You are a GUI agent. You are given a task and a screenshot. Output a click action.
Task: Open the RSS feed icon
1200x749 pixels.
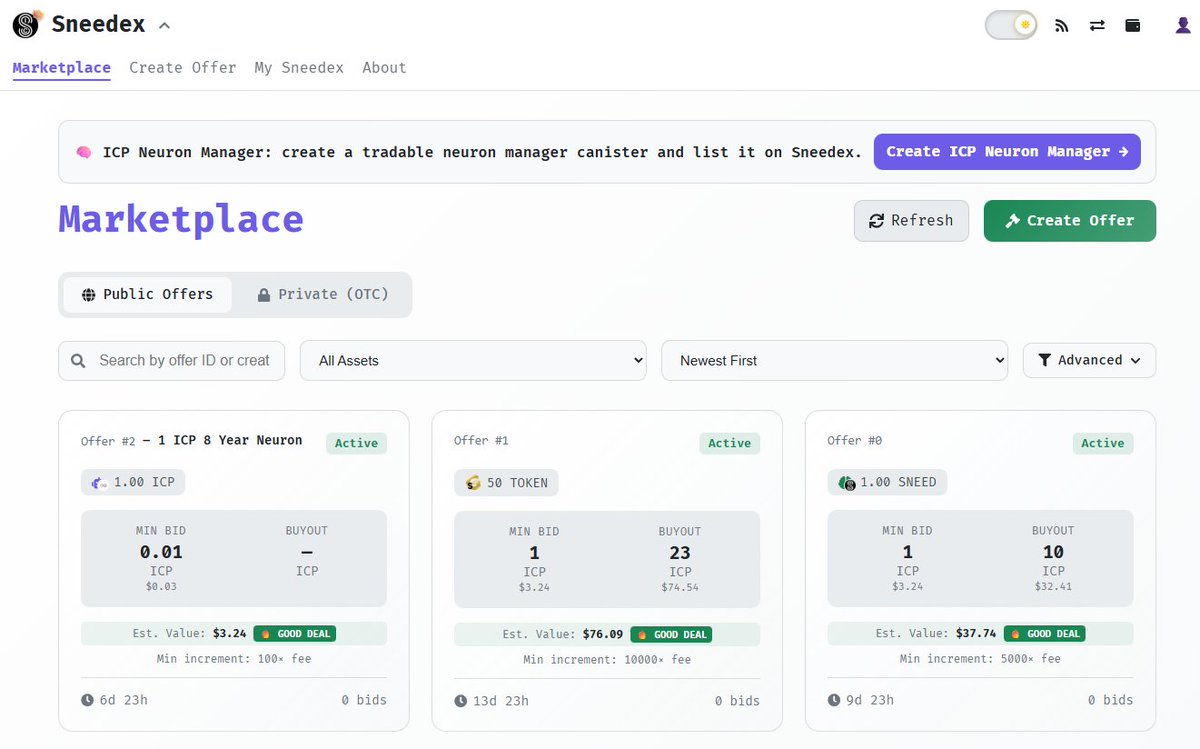1062,26
